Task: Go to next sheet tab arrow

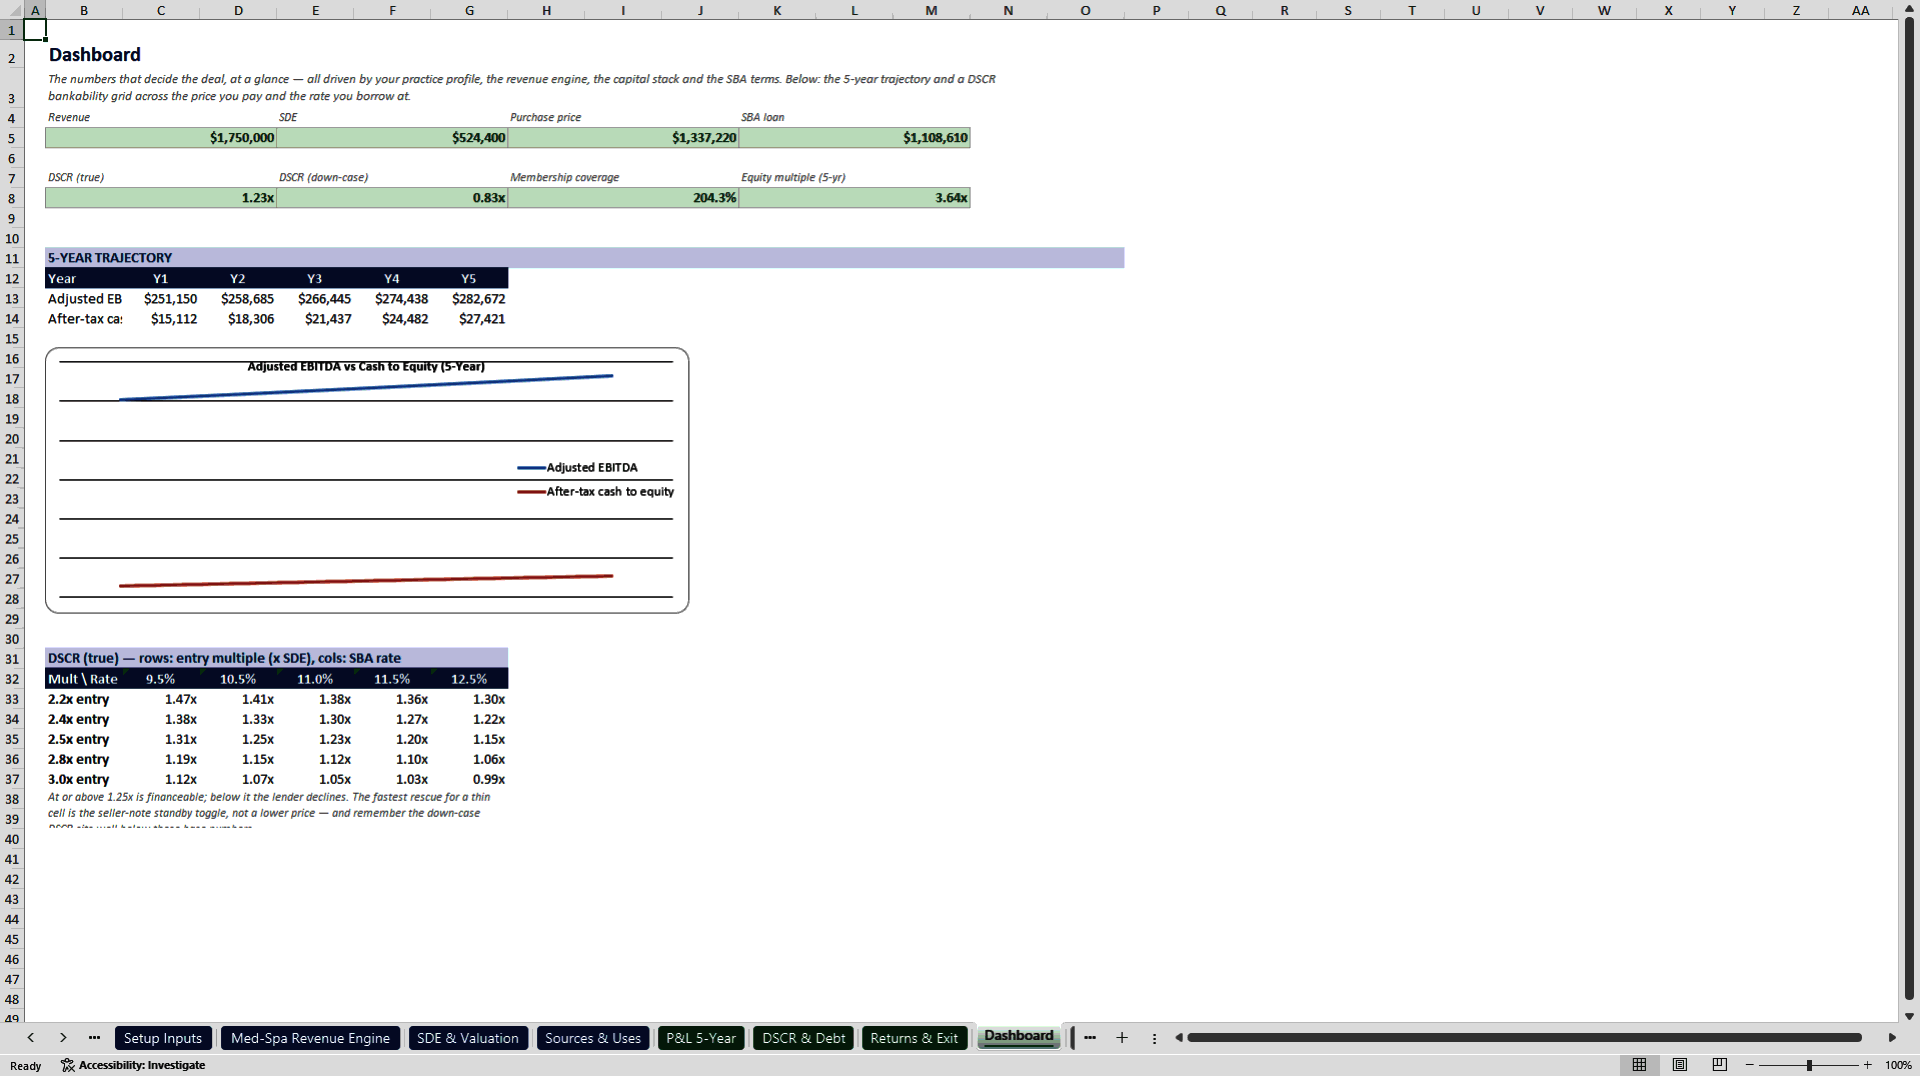Action: (x=63, y=1038)
